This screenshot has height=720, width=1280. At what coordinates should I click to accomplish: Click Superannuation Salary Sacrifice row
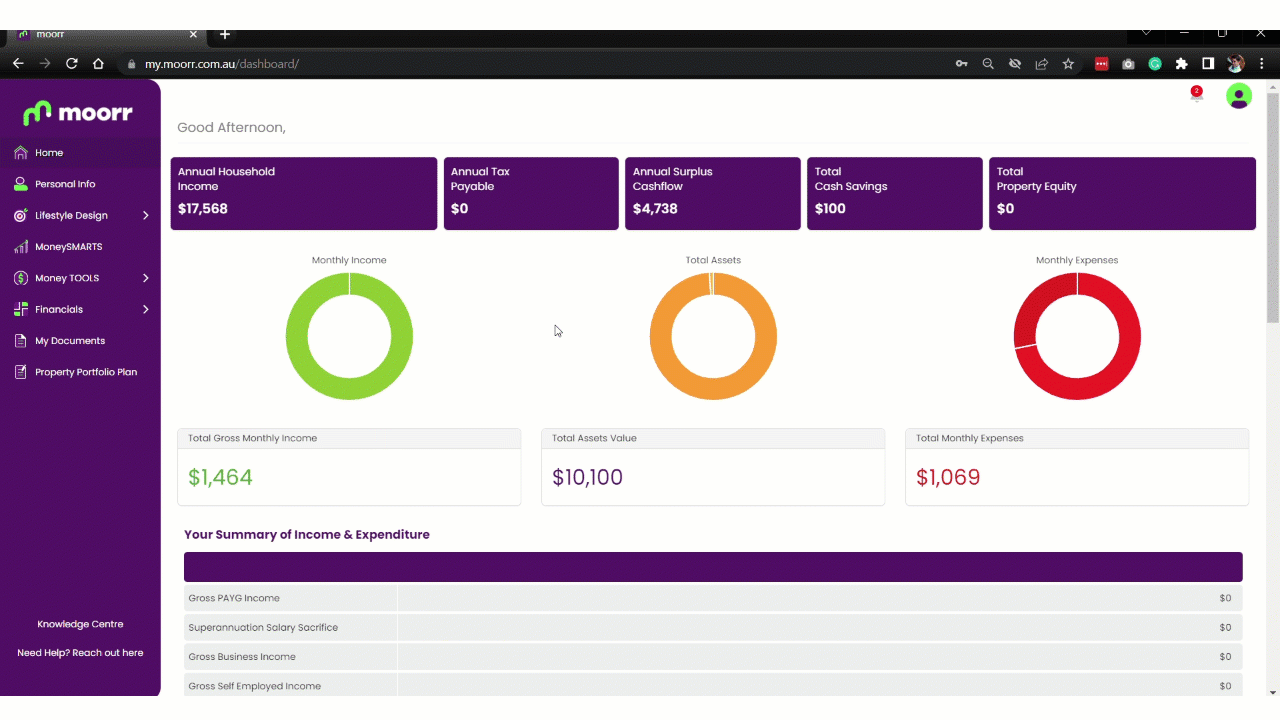713,627
